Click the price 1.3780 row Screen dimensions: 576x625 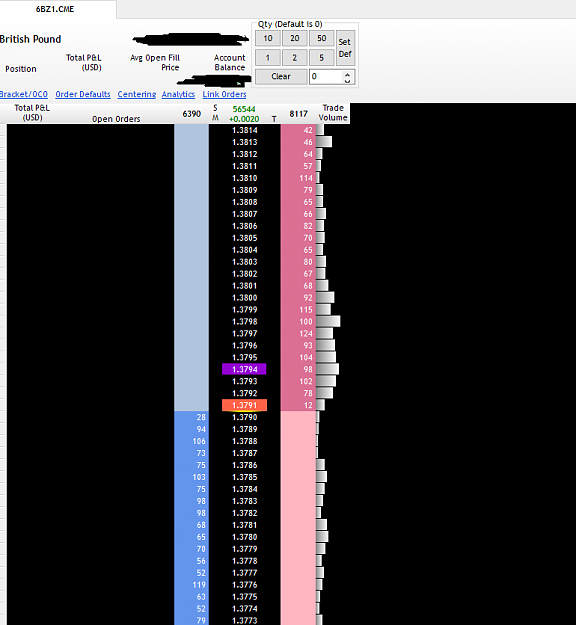pos(244,537)
